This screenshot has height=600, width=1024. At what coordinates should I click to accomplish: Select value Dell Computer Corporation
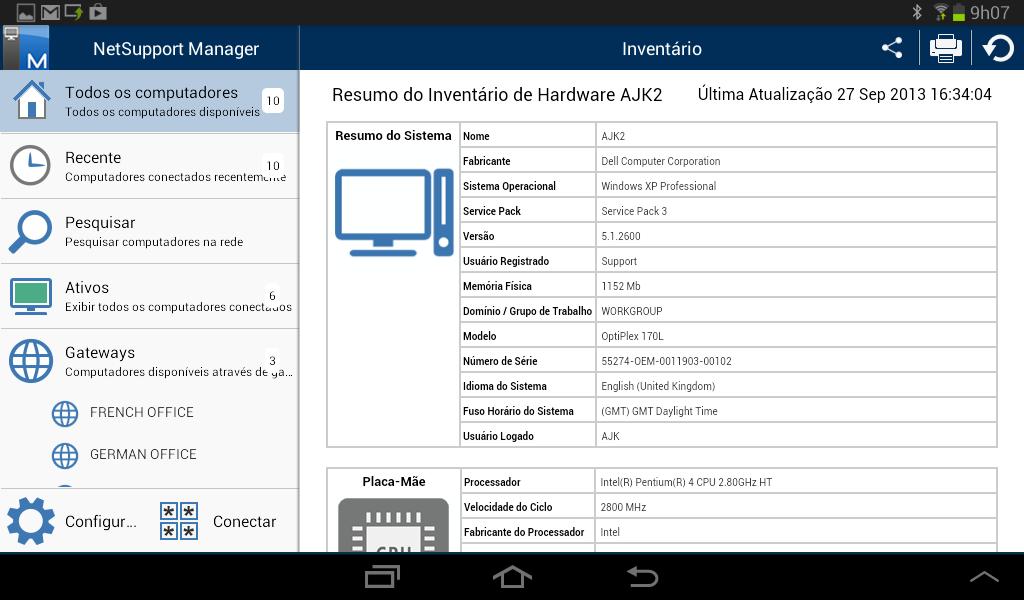click(x=660, y=161)
